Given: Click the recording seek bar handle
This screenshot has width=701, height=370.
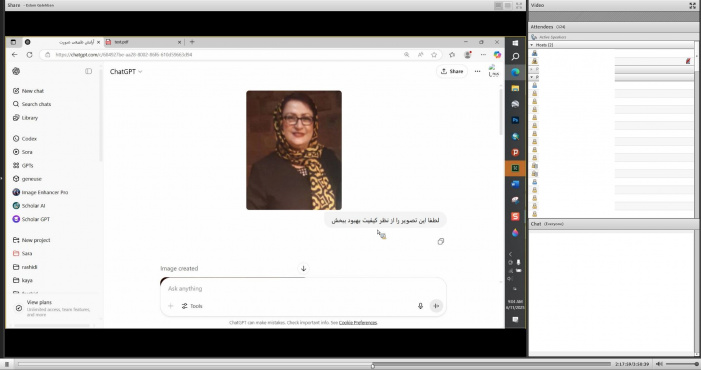Looking at the screenshot, I should (373, 366).
